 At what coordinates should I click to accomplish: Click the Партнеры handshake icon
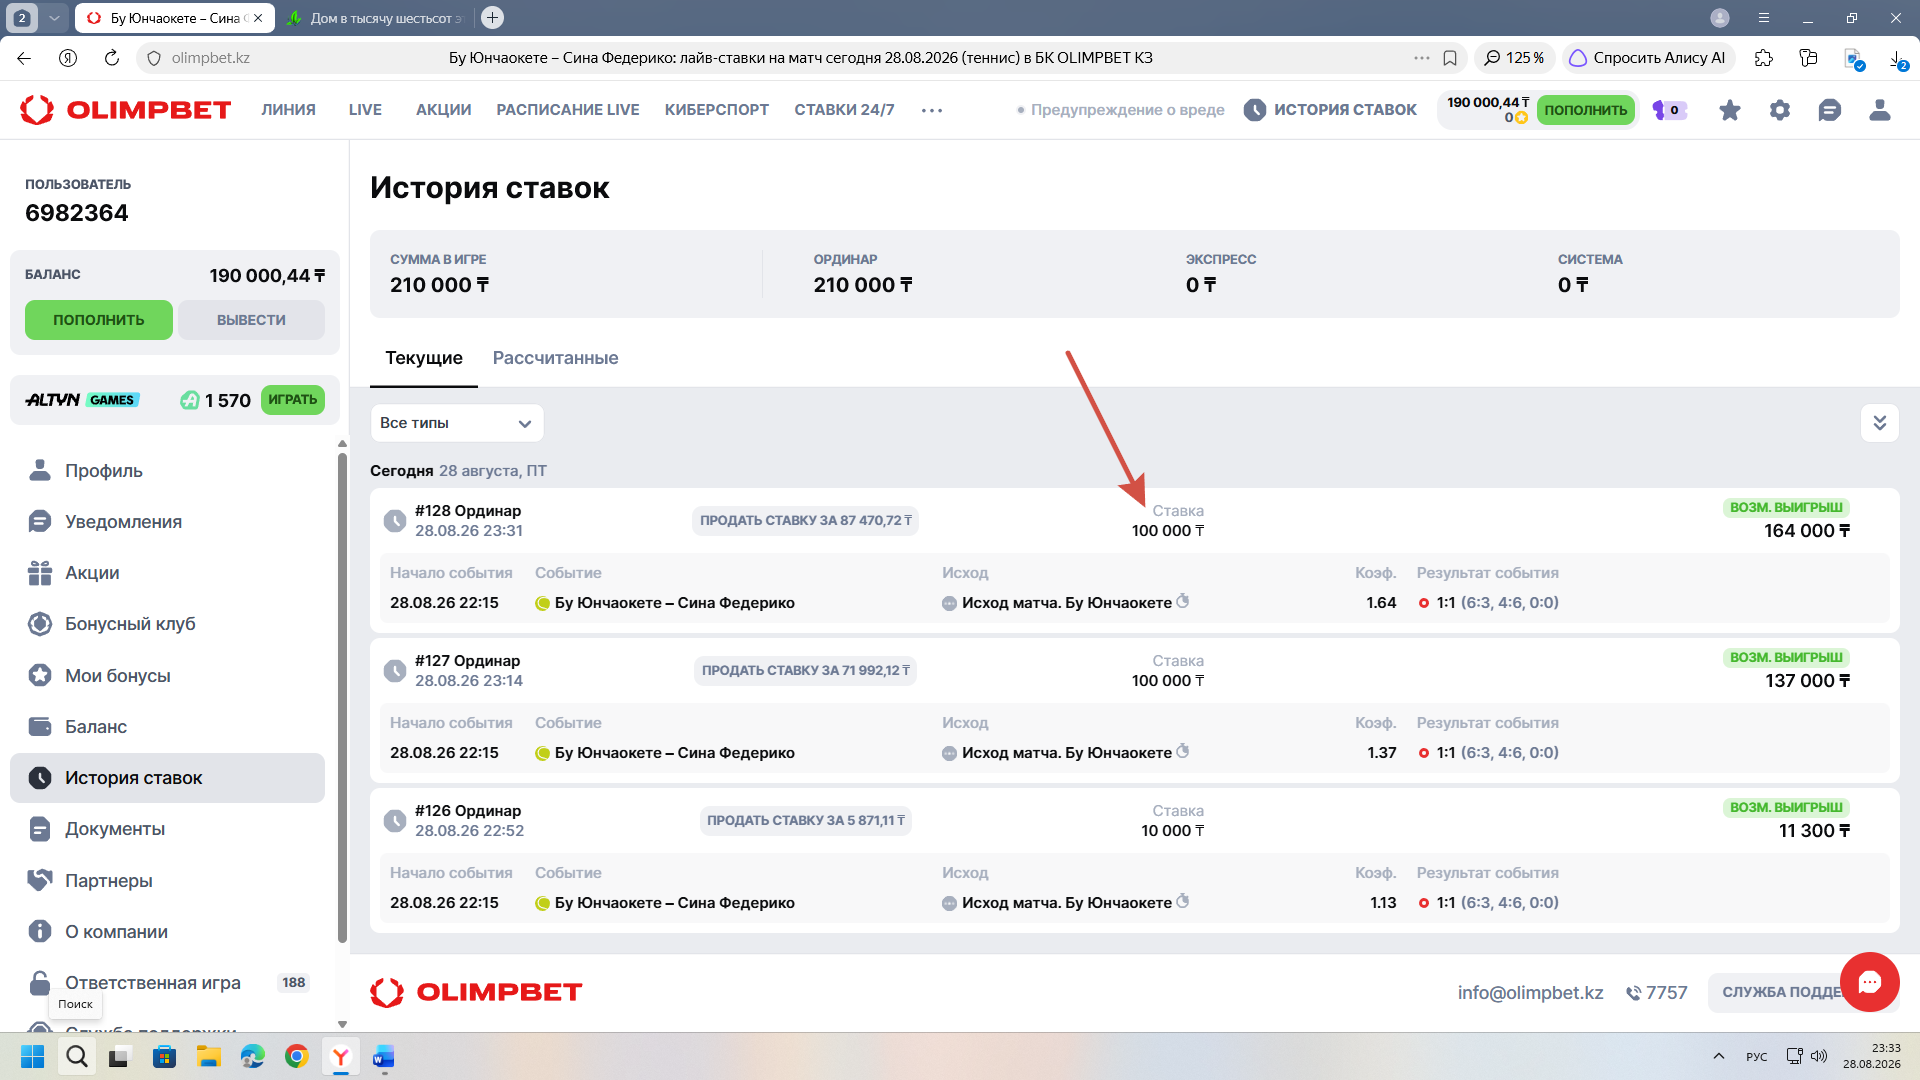pos(40,880)
